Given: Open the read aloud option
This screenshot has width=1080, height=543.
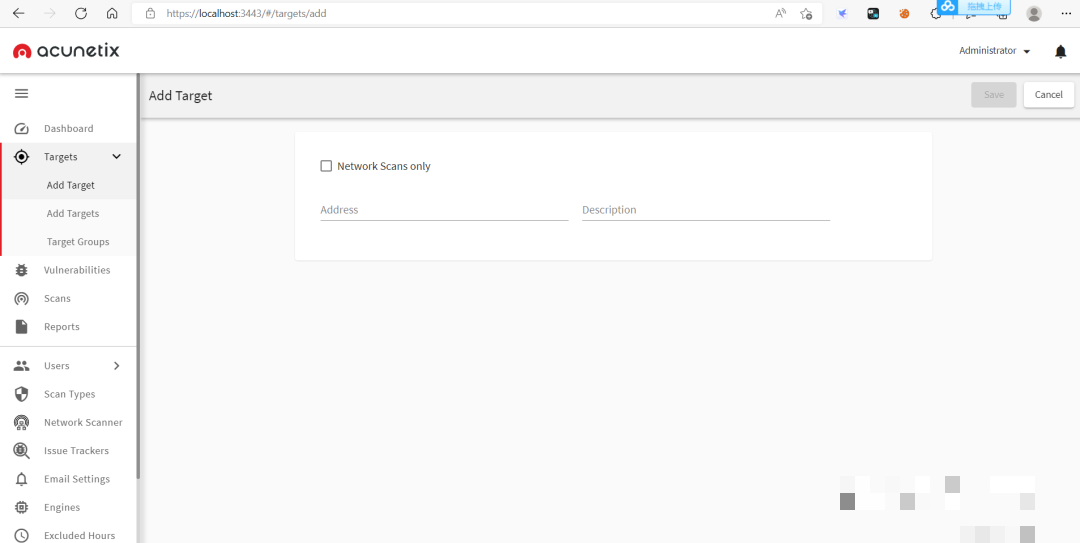Looking at the screenshot, I should coord(780,13).
